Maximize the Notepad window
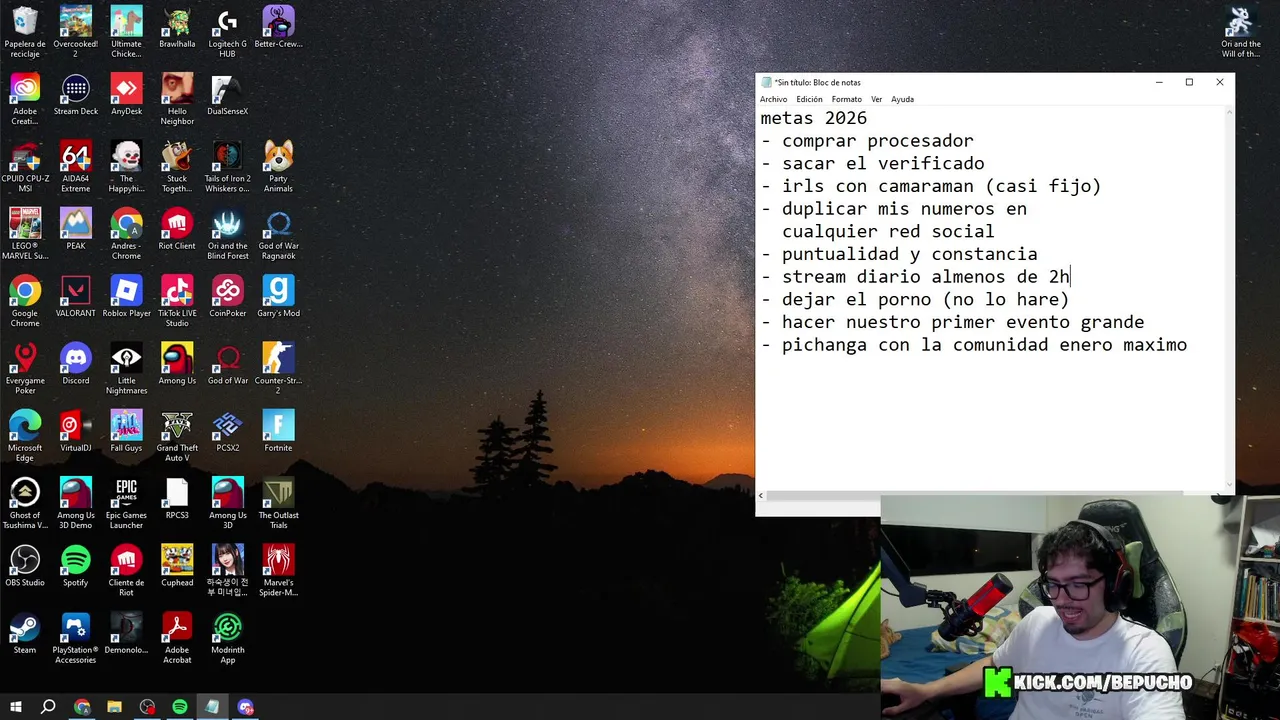 pyautogui.click(x=1189, y=82)
